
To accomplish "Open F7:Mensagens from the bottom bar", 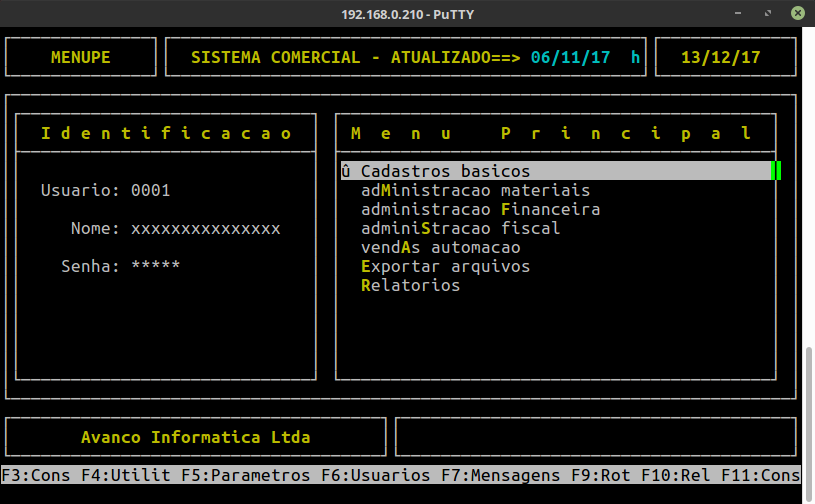I will tap(501, 475).
